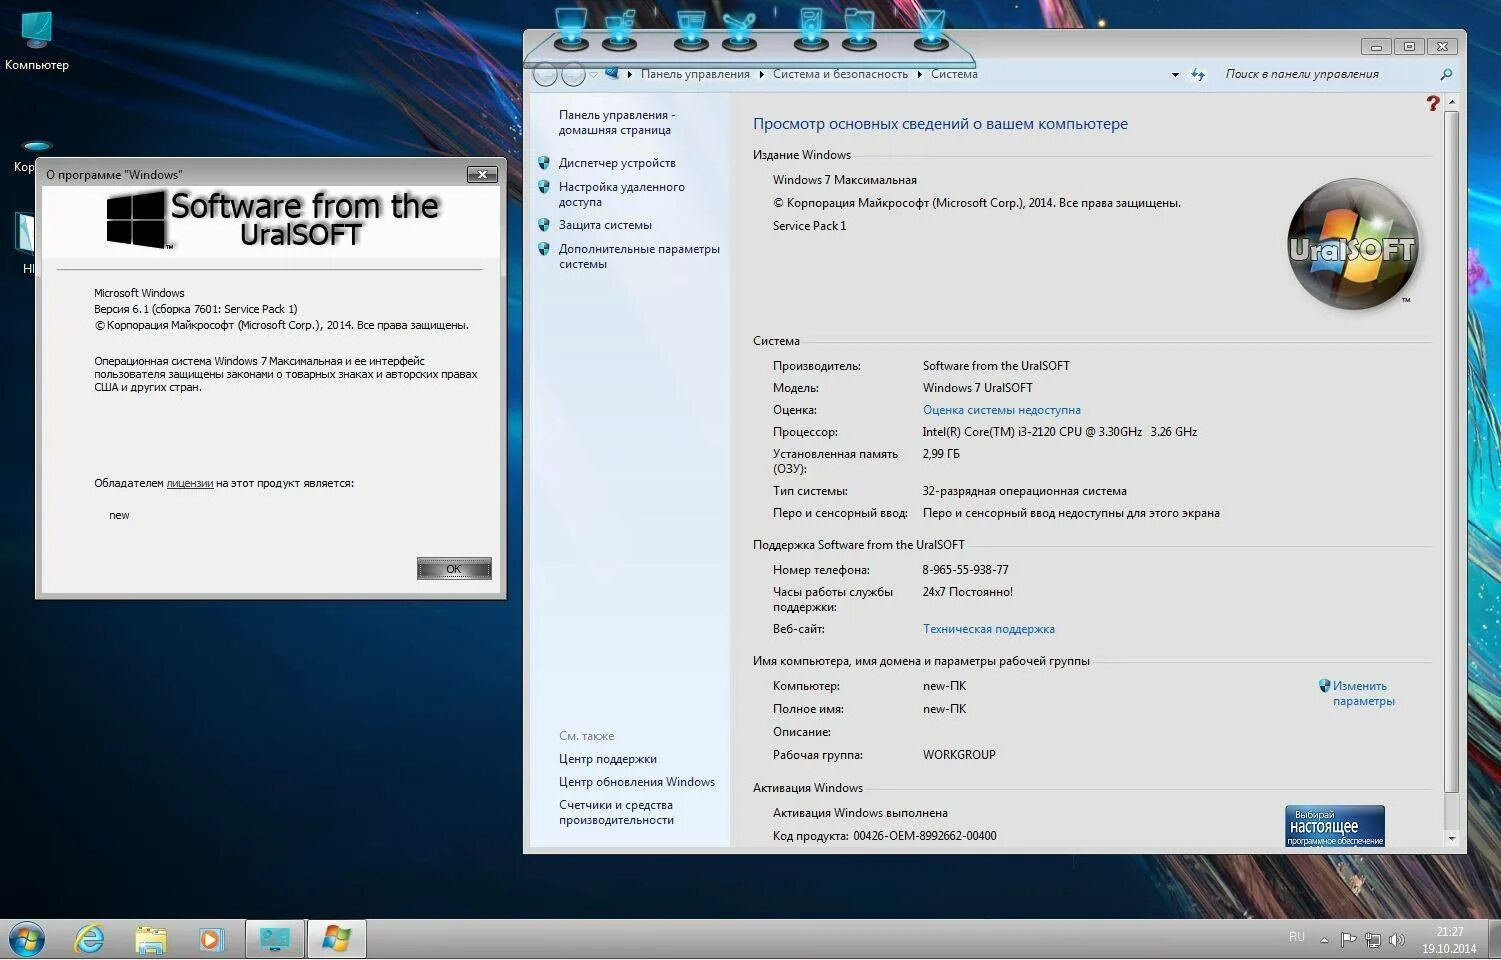Expand the arrow after Панель управления breadcrumb

pyautogui.click(x=762, y=74)
